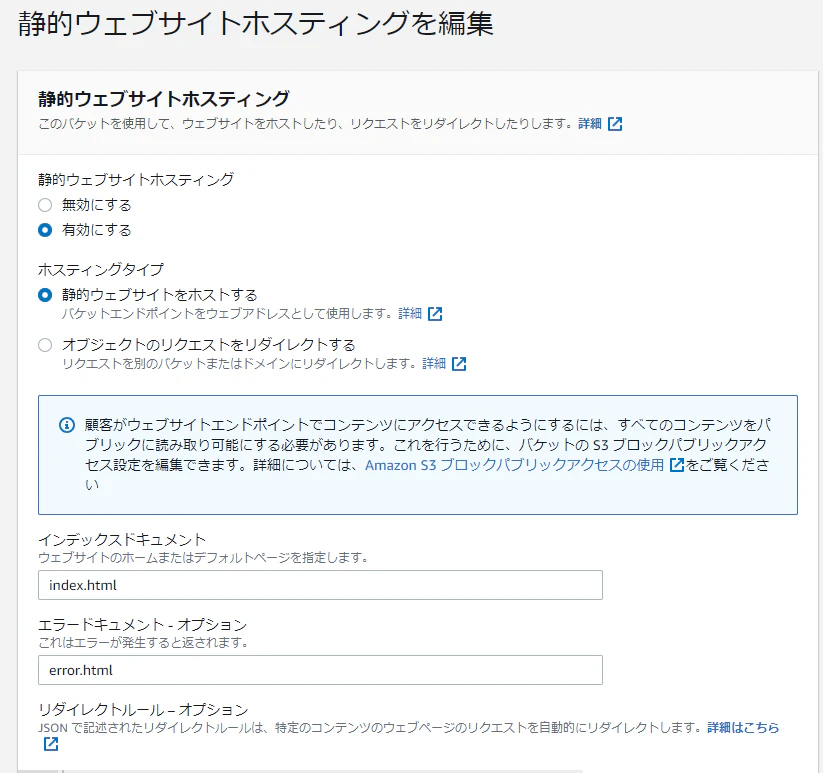Open 詳細 link under the redirect-requests option

[x=434, y=364]
